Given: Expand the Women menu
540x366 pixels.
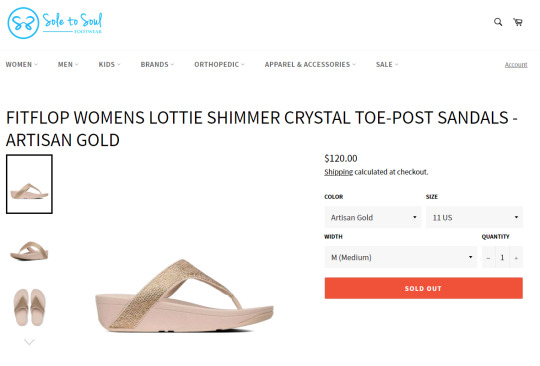Looking at the screenshot, I should pyautogui.click(x=22, y=64).
